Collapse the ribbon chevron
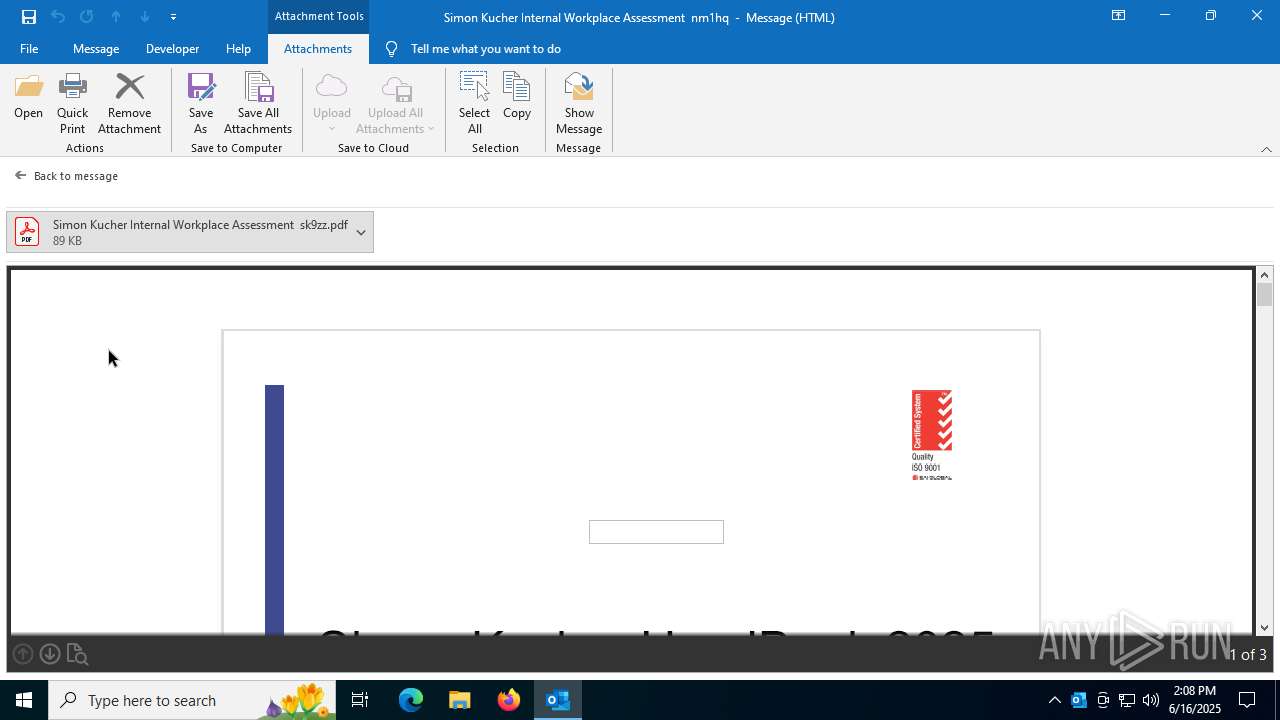The height and width of the screenshot is (720, 1280). pyautogui.click(x=1266, y=149)
